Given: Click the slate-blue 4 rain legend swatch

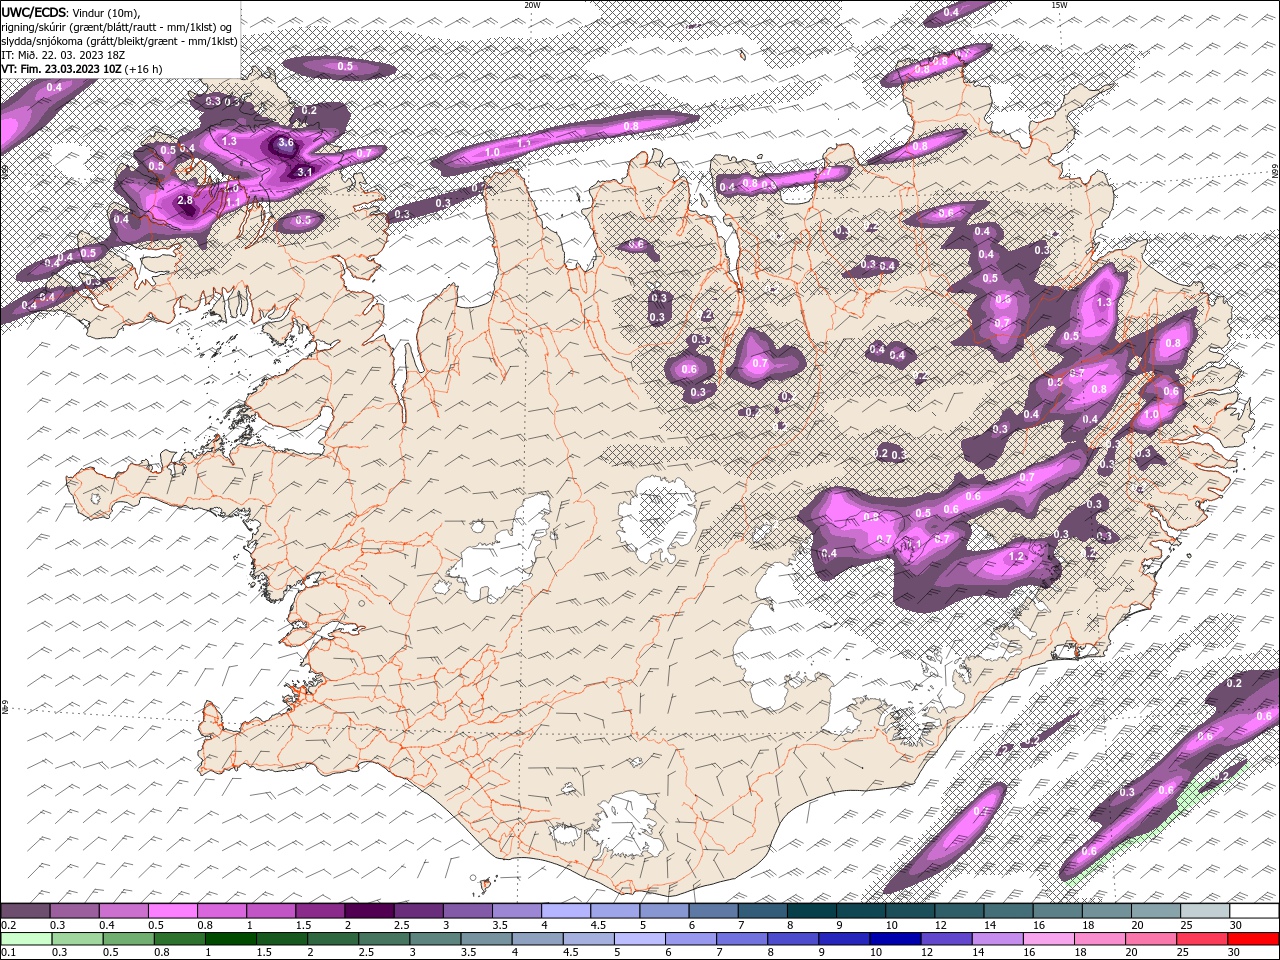Looking at the screenshot, I should (537, 938).
